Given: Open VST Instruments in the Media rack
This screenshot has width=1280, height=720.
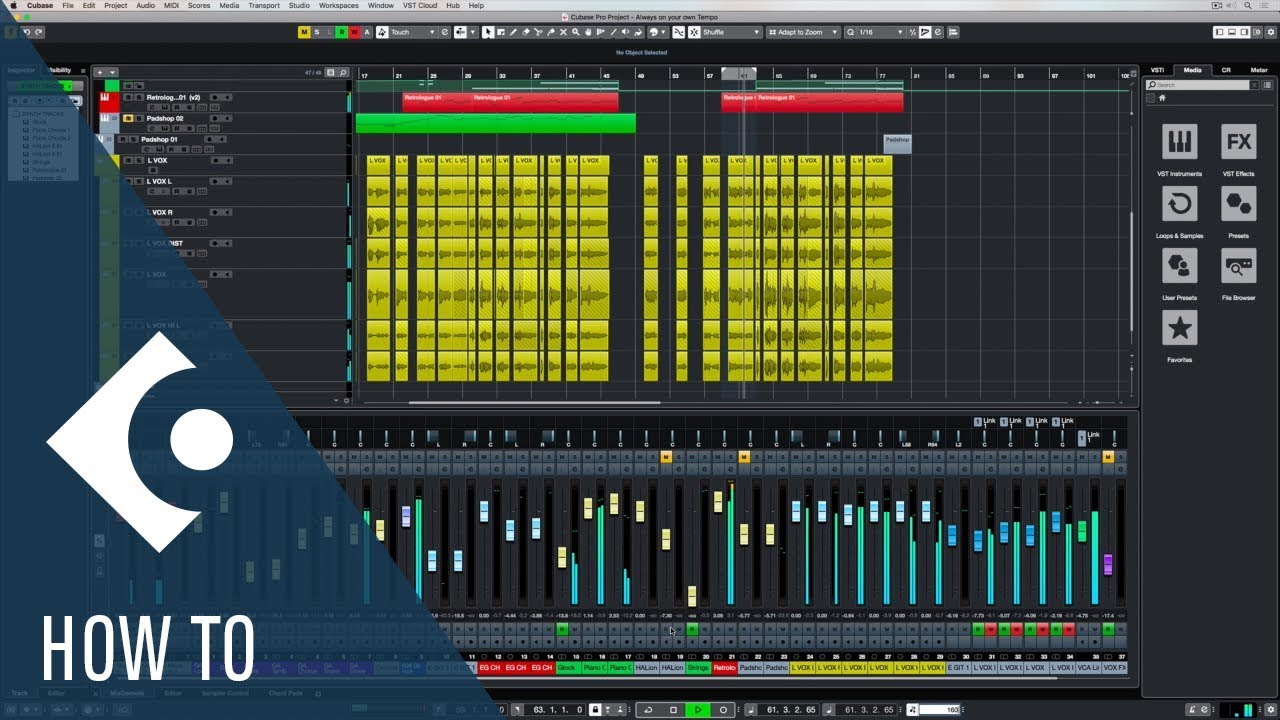Looking at the screenshot, I should click(1180, 142).
